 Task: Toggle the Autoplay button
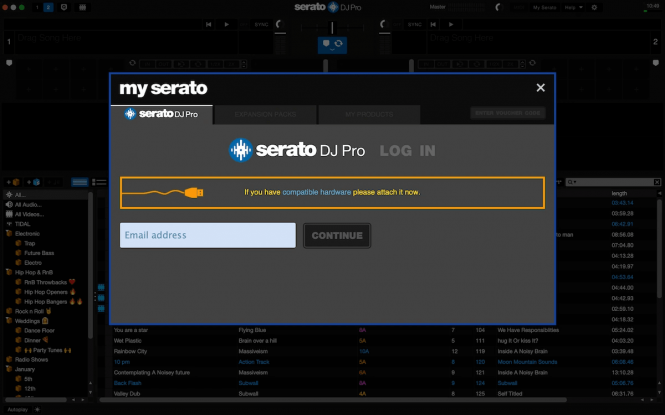(17, 409)
